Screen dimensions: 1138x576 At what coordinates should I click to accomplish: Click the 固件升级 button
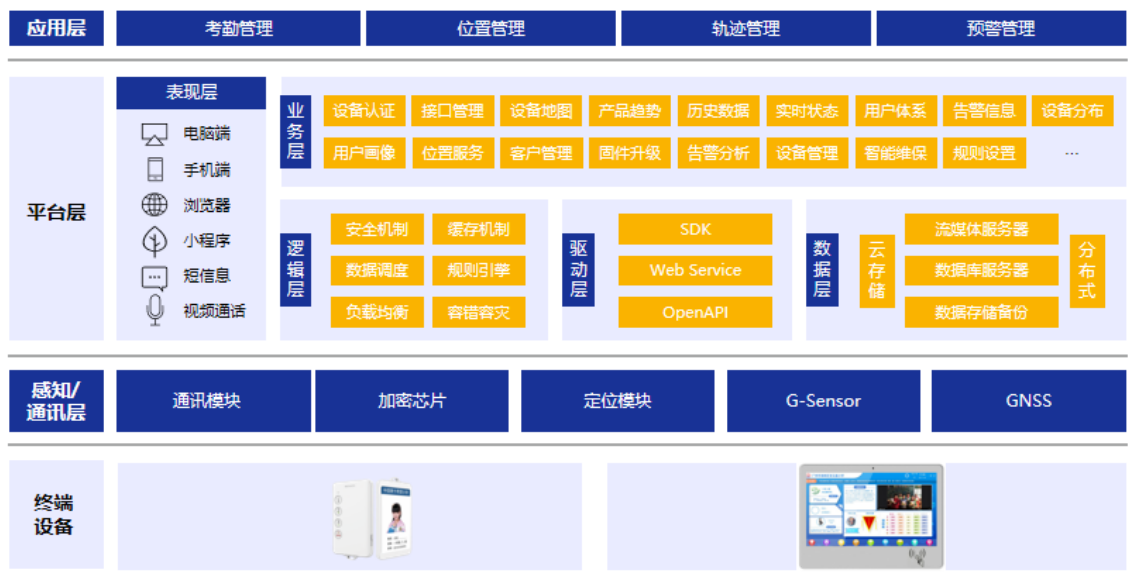click(630, 153)
